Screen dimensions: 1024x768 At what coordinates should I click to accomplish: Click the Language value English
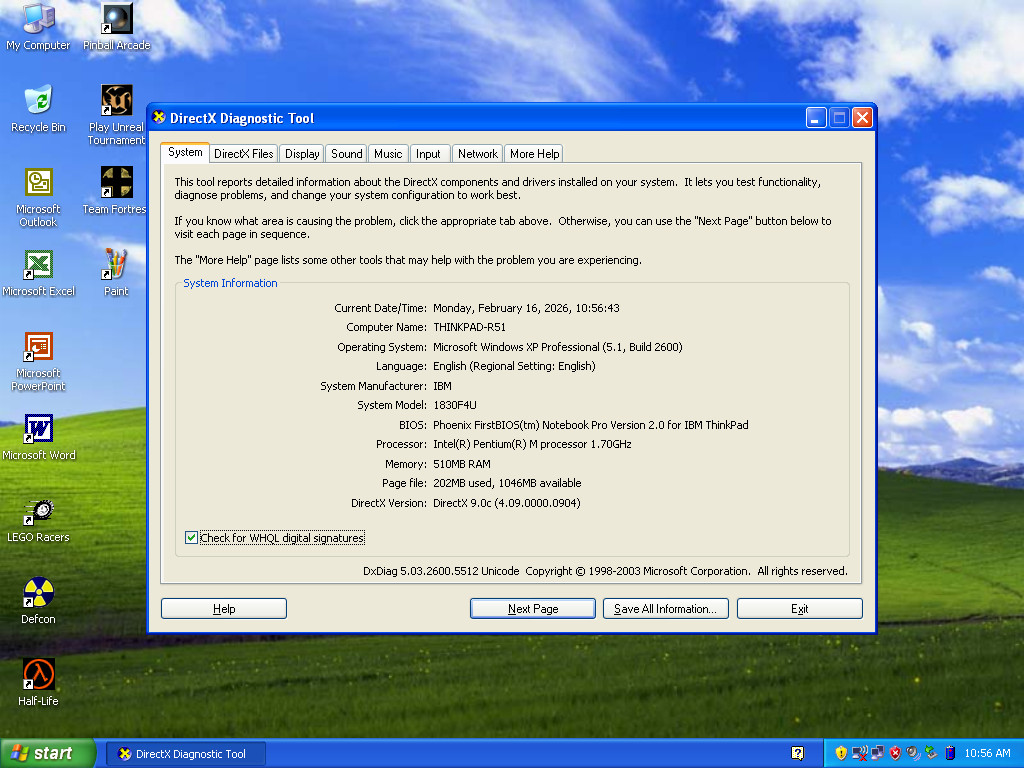[515, 366]
